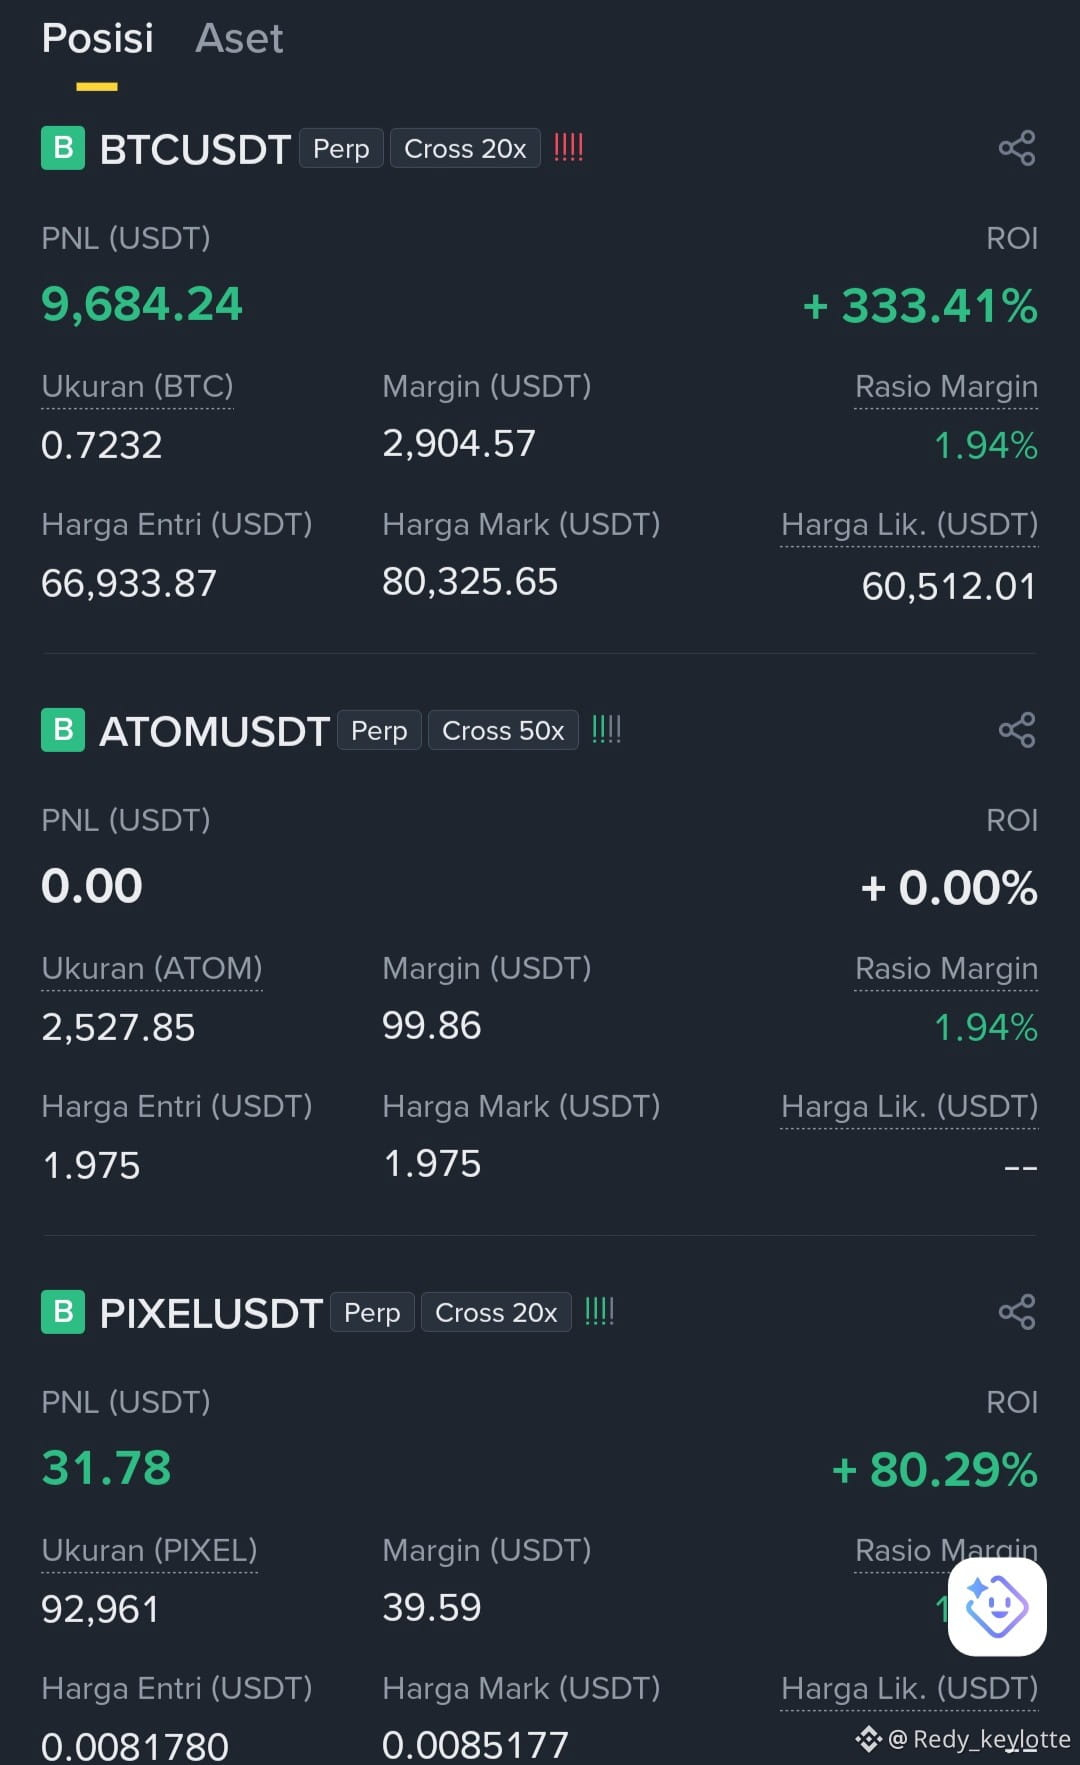Open PIXELUSDT Cross 20x leverage setting
Image resolution: width=1080 pixels, height=1765 pixels.
(496, 1313)
